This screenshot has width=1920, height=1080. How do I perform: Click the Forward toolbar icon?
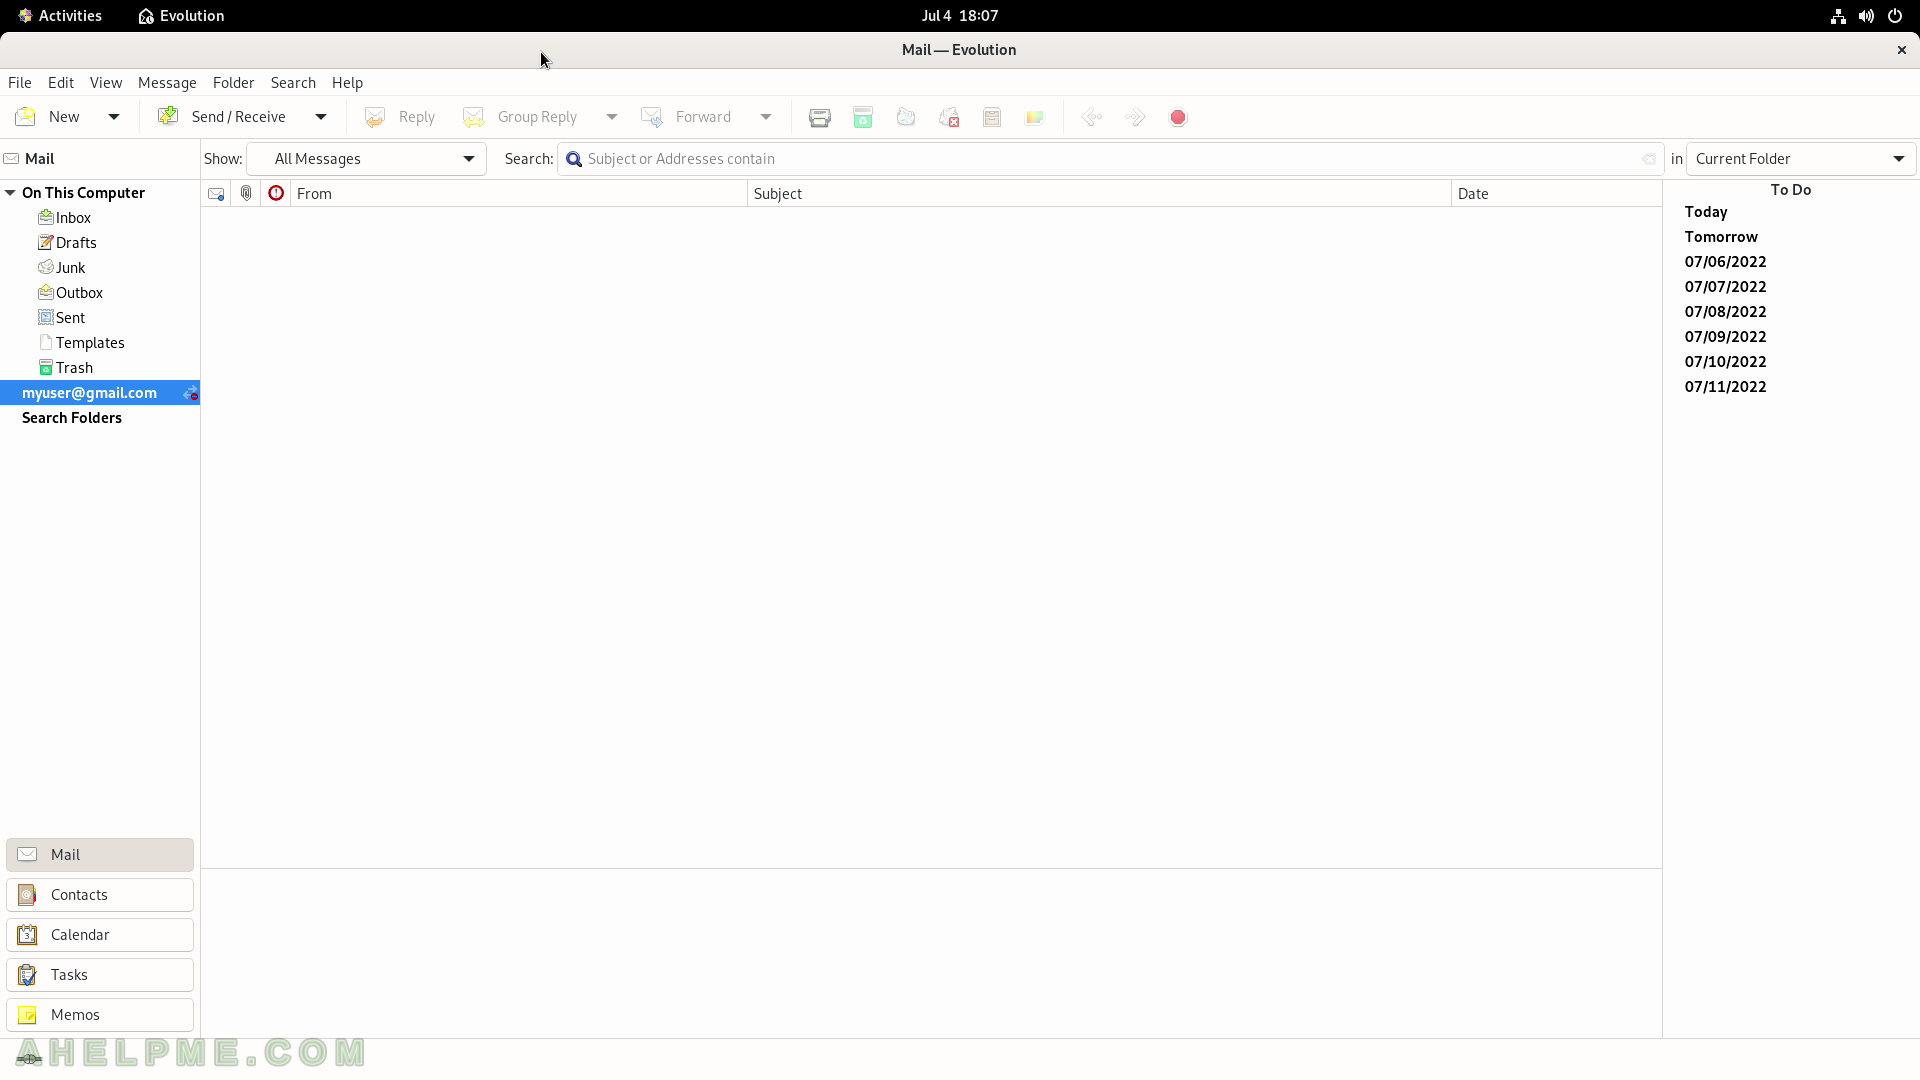click(652, 117)
